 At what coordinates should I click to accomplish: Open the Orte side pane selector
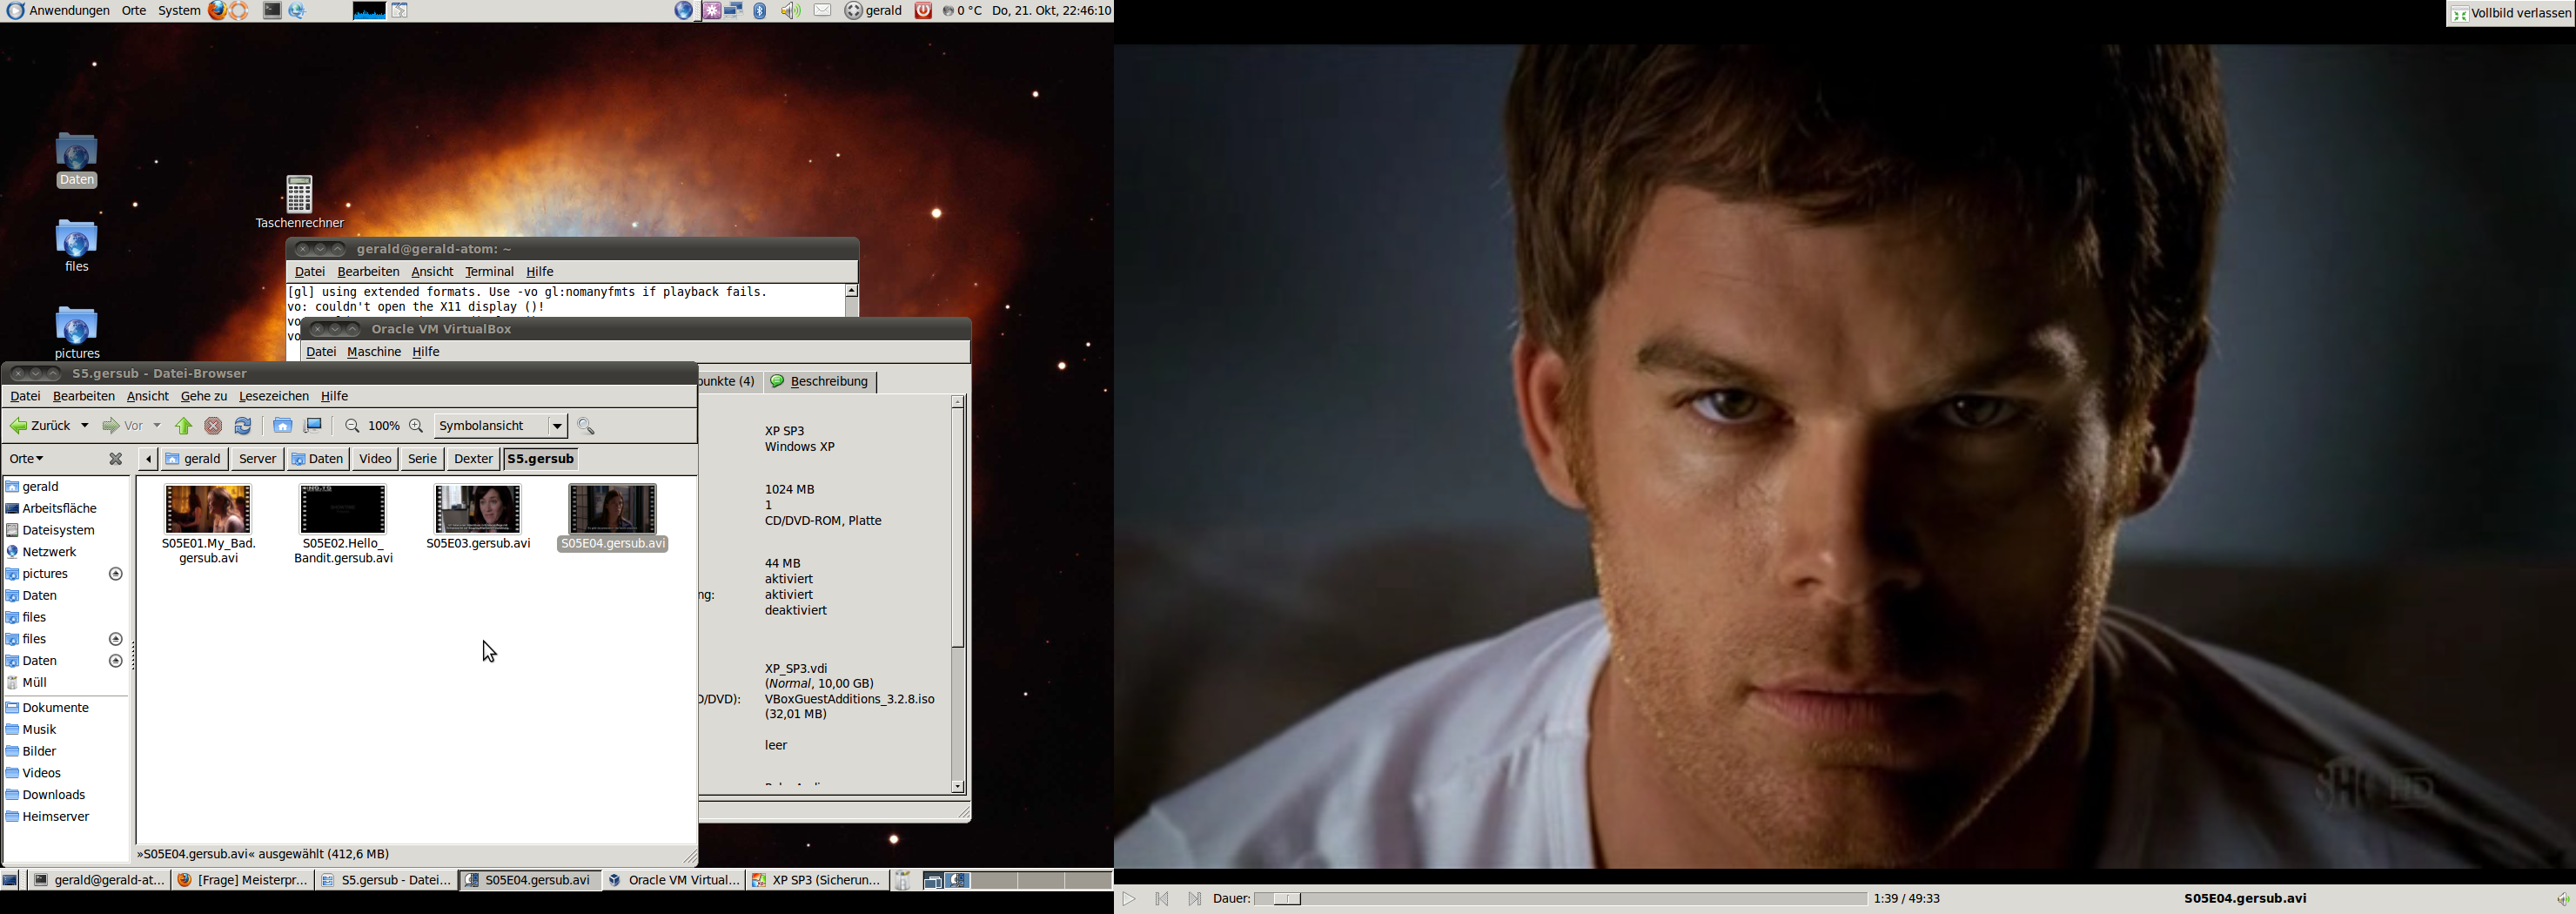[27, 459]
